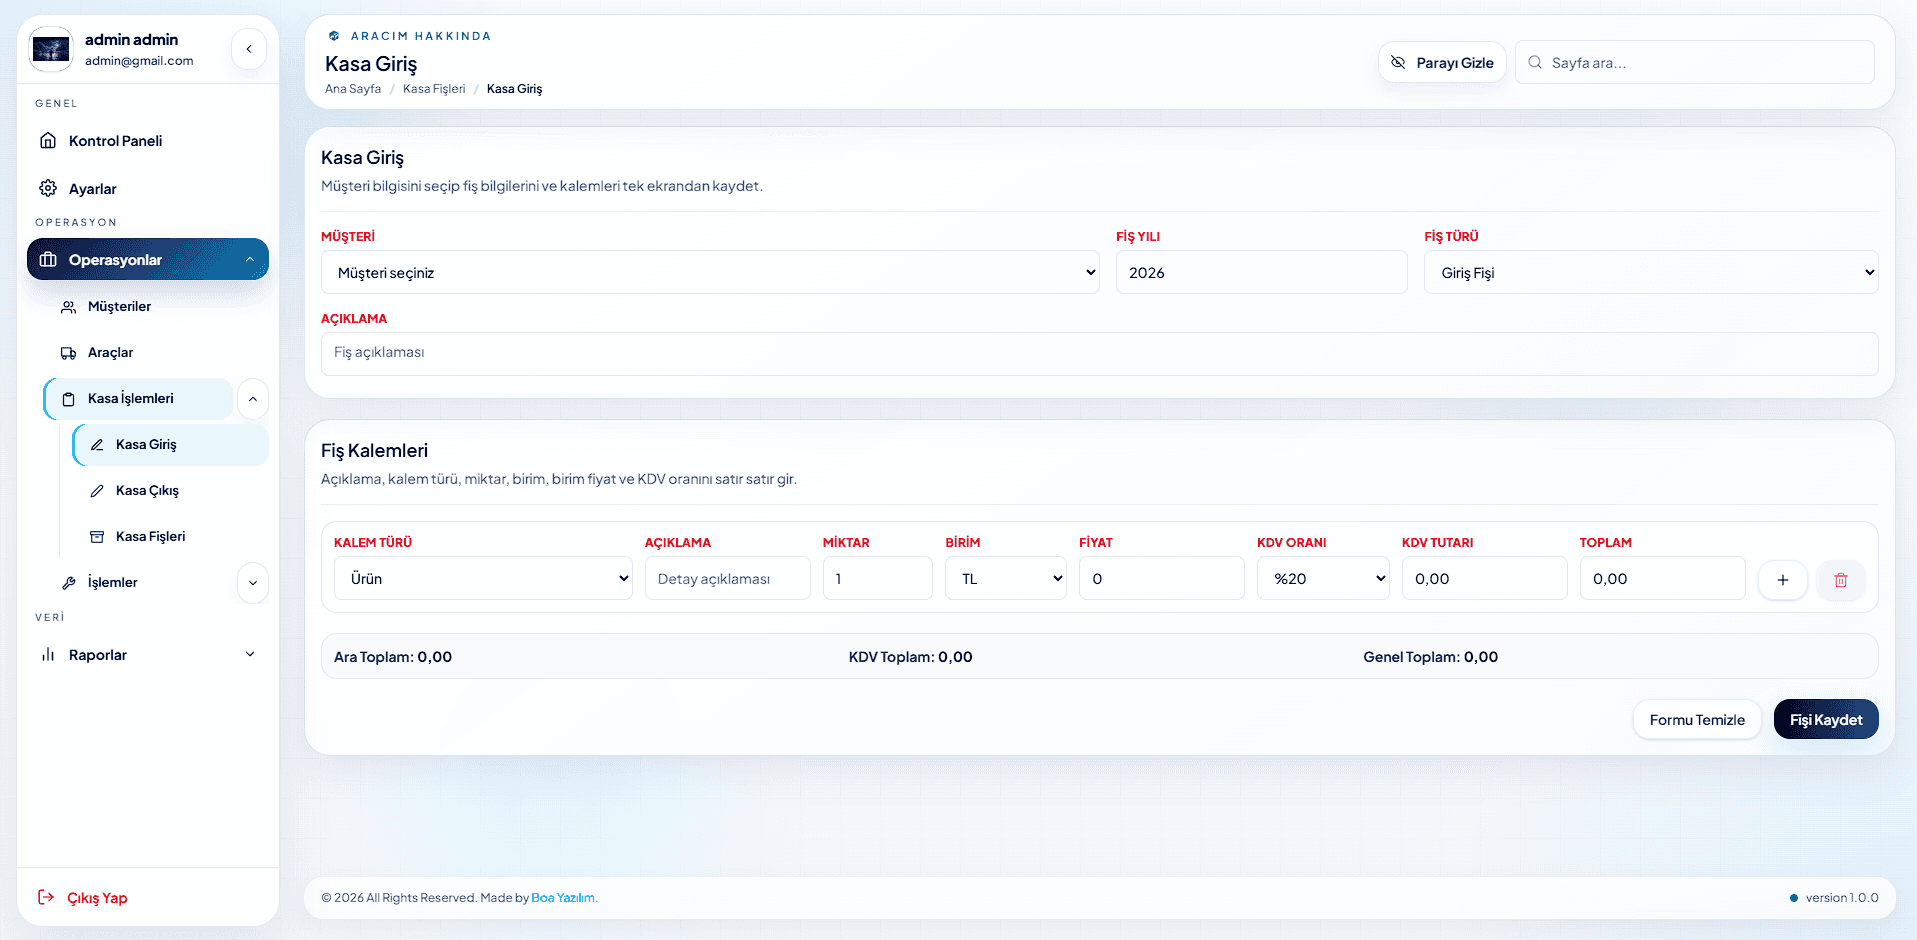Click the Sayfa ara search field
The height and width of the screenshot is (940, 1917).
[1695, 62]
